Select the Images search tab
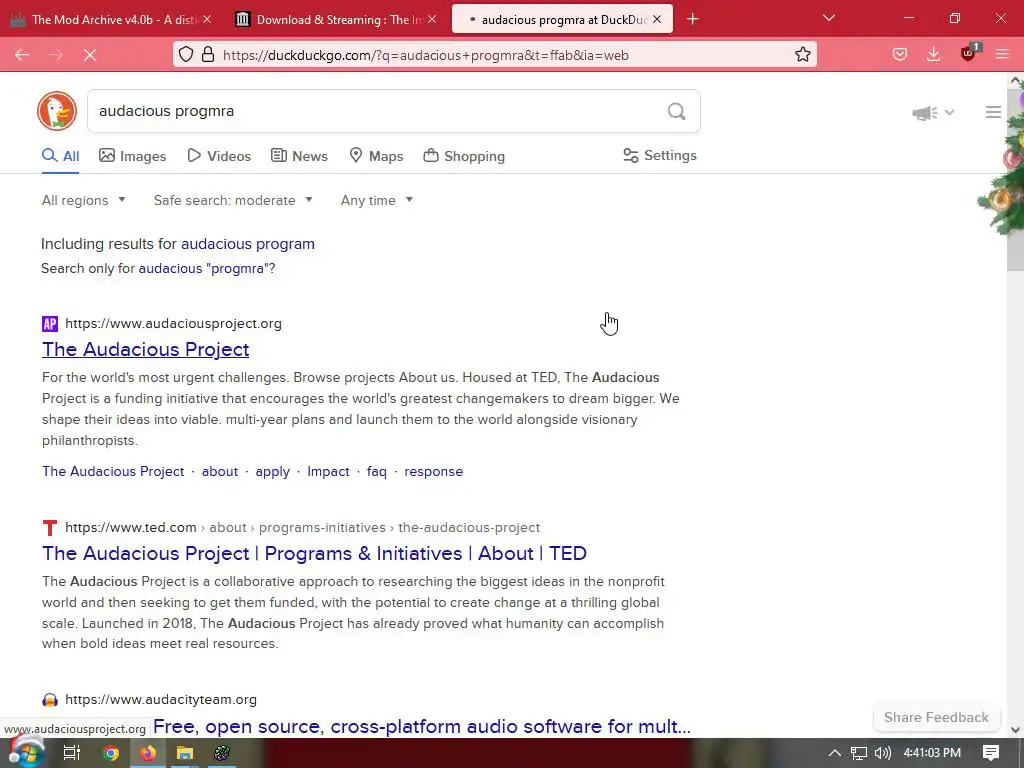Viewport: 1024px width, 768px height. click(x=133, y=156)
